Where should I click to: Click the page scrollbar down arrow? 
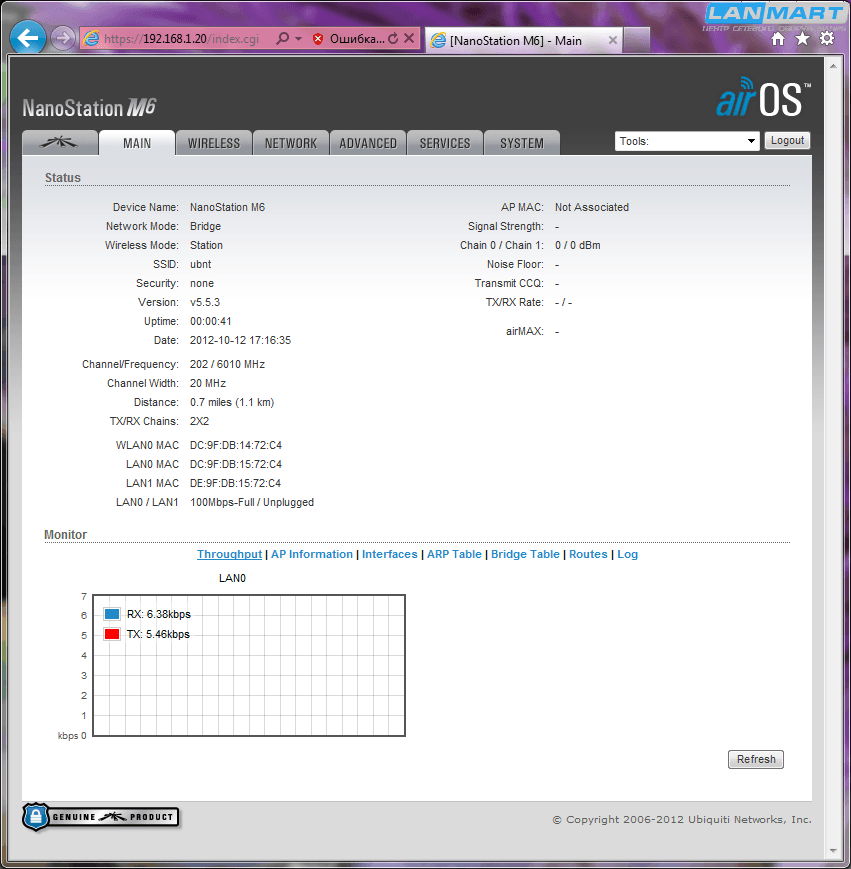click(833, 851)
